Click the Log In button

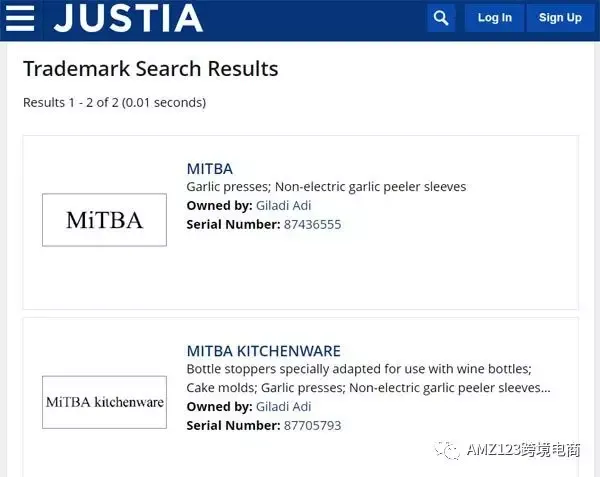[x=494, y=18]
